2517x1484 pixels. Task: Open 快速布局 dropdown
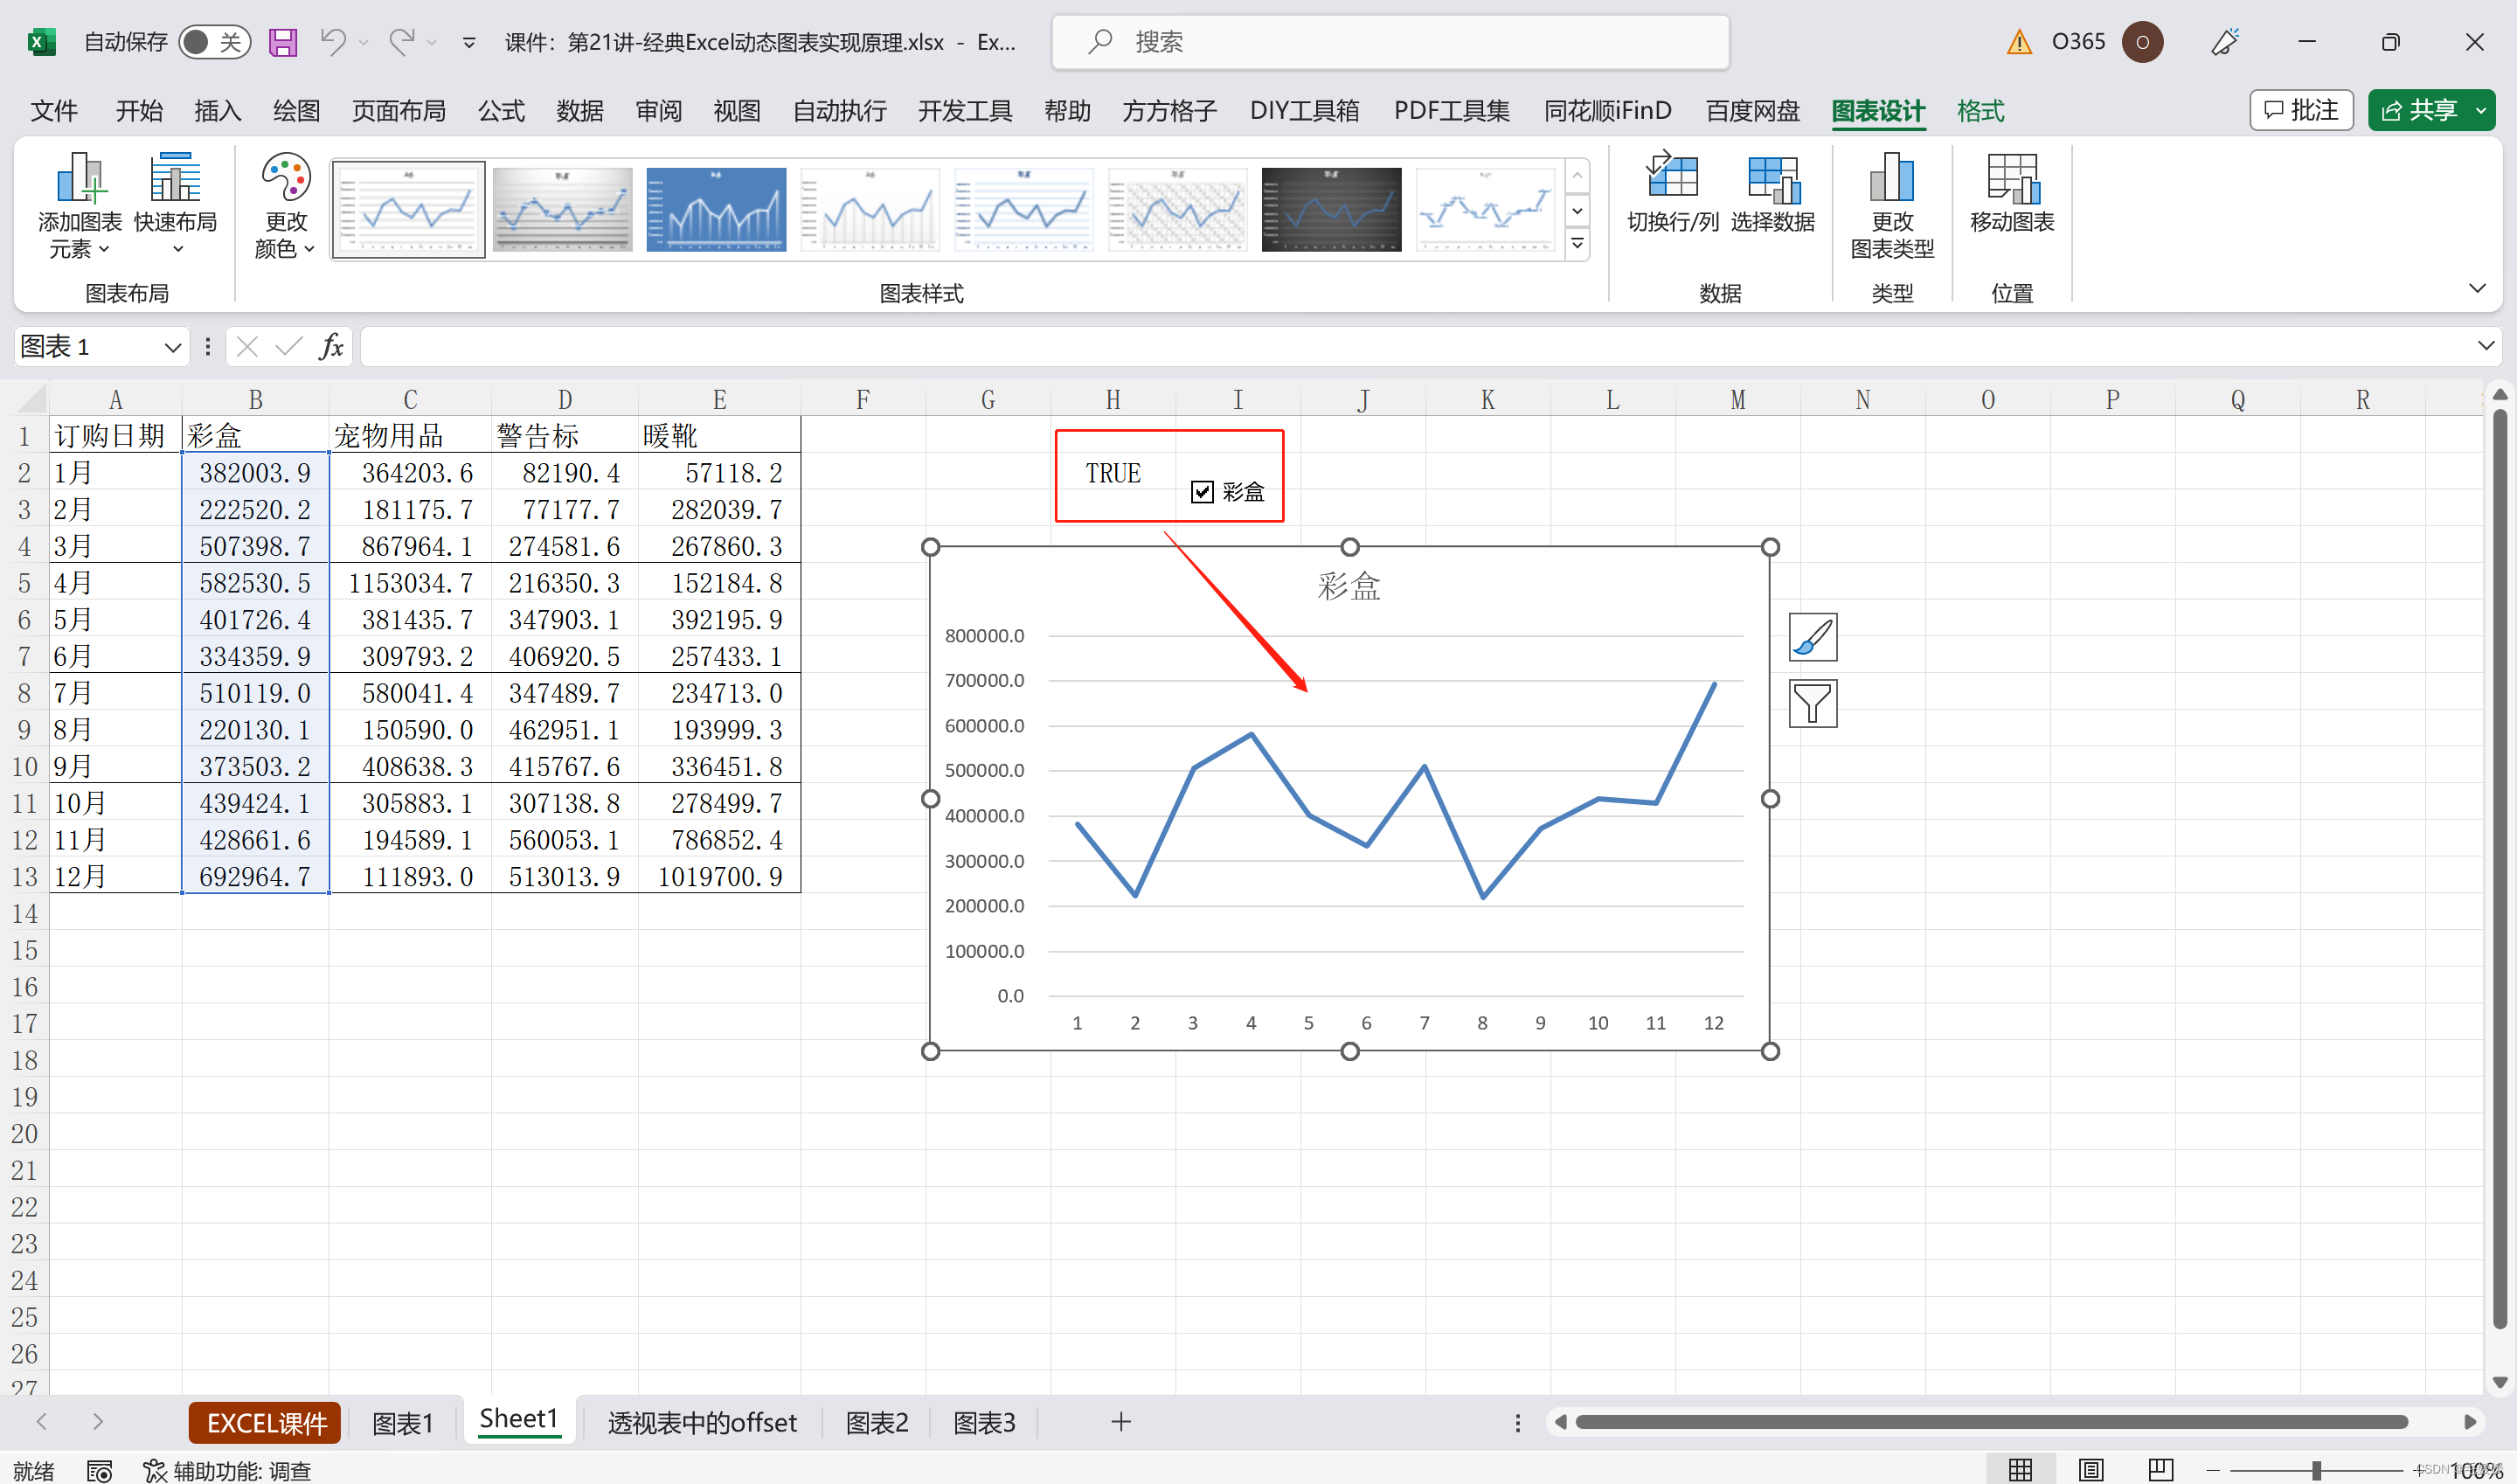pyautogui.click(x=176, y=205)
